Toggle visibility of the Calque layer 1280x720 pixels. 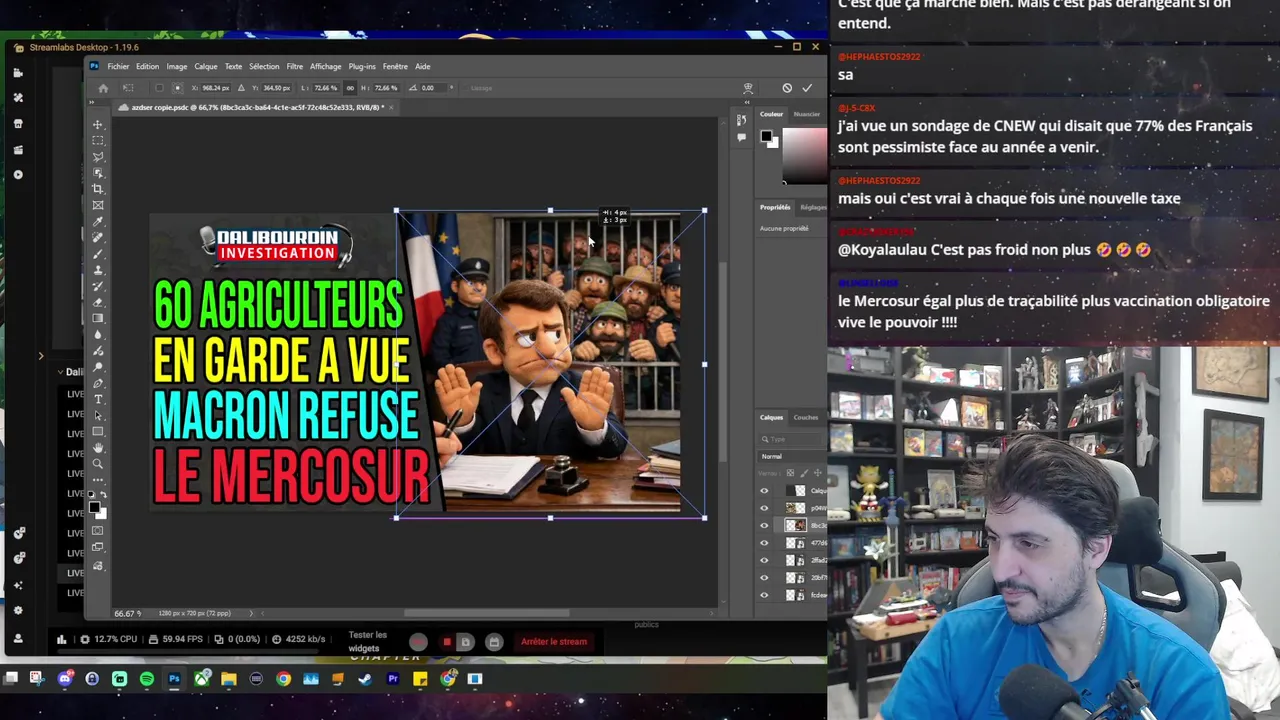click(764, 491)
